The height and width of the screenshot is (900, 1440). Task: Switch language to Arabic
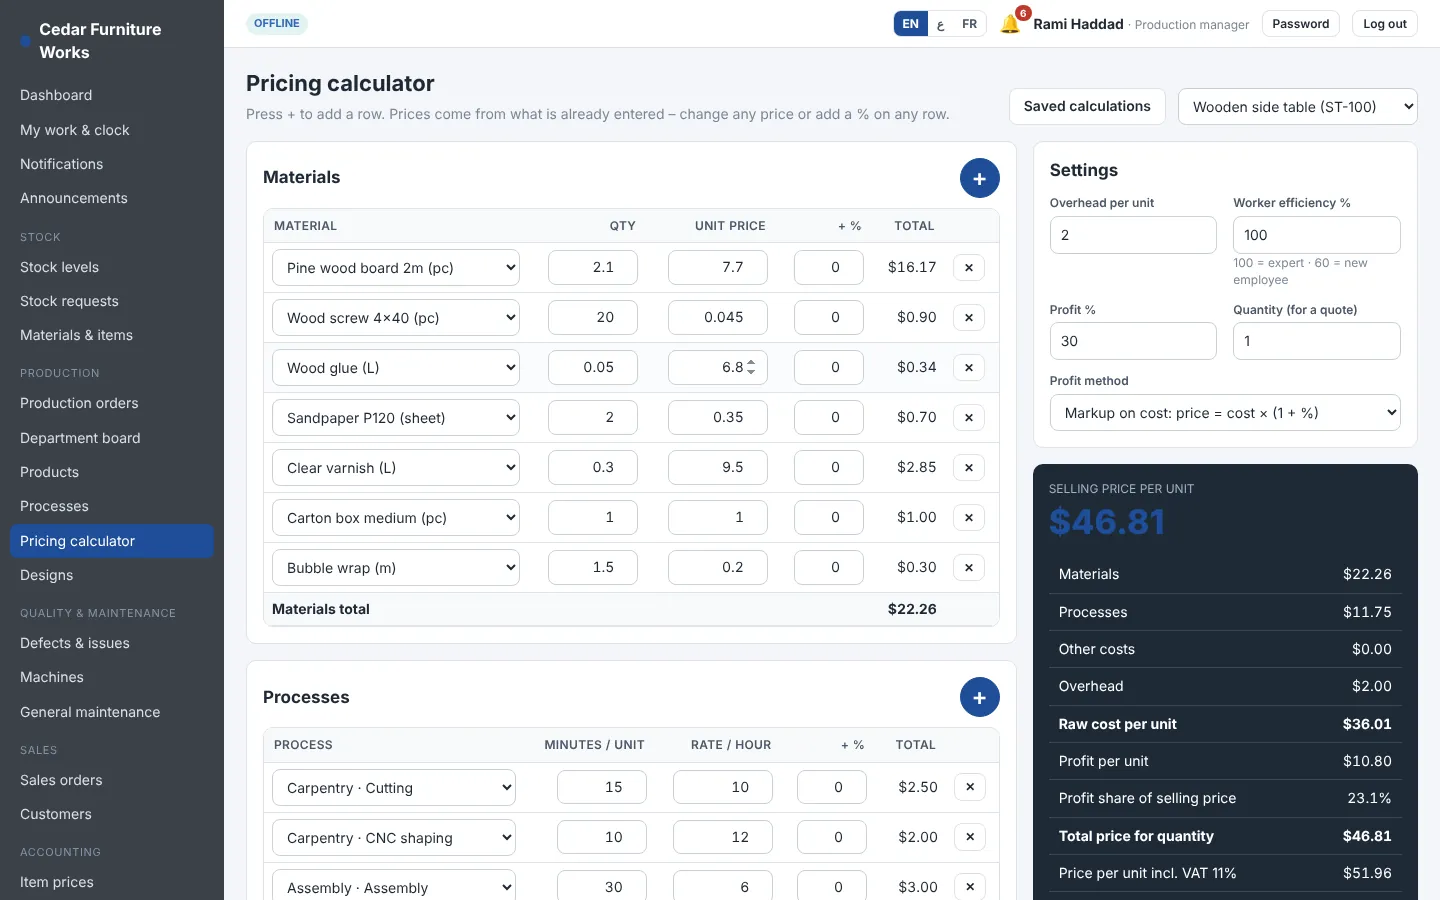point(940,24)
